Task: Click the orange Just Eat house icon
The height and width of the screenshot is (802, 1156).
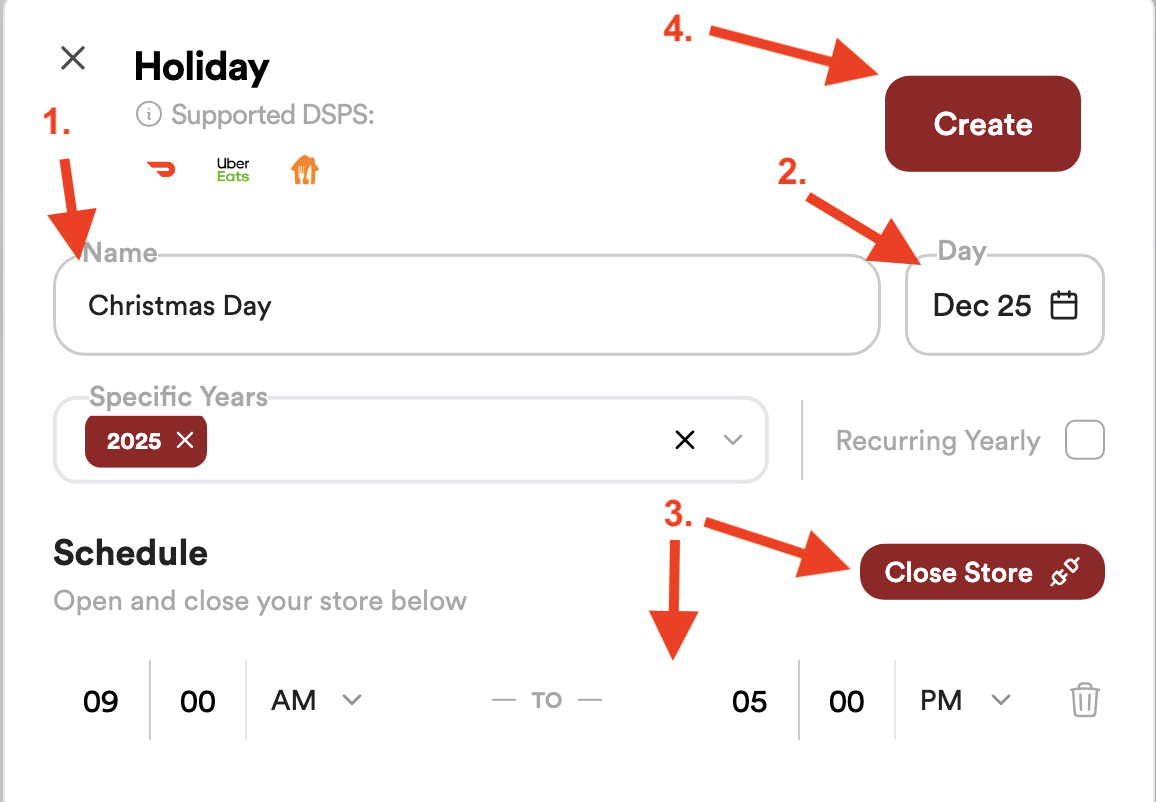Action: point(304,170)
